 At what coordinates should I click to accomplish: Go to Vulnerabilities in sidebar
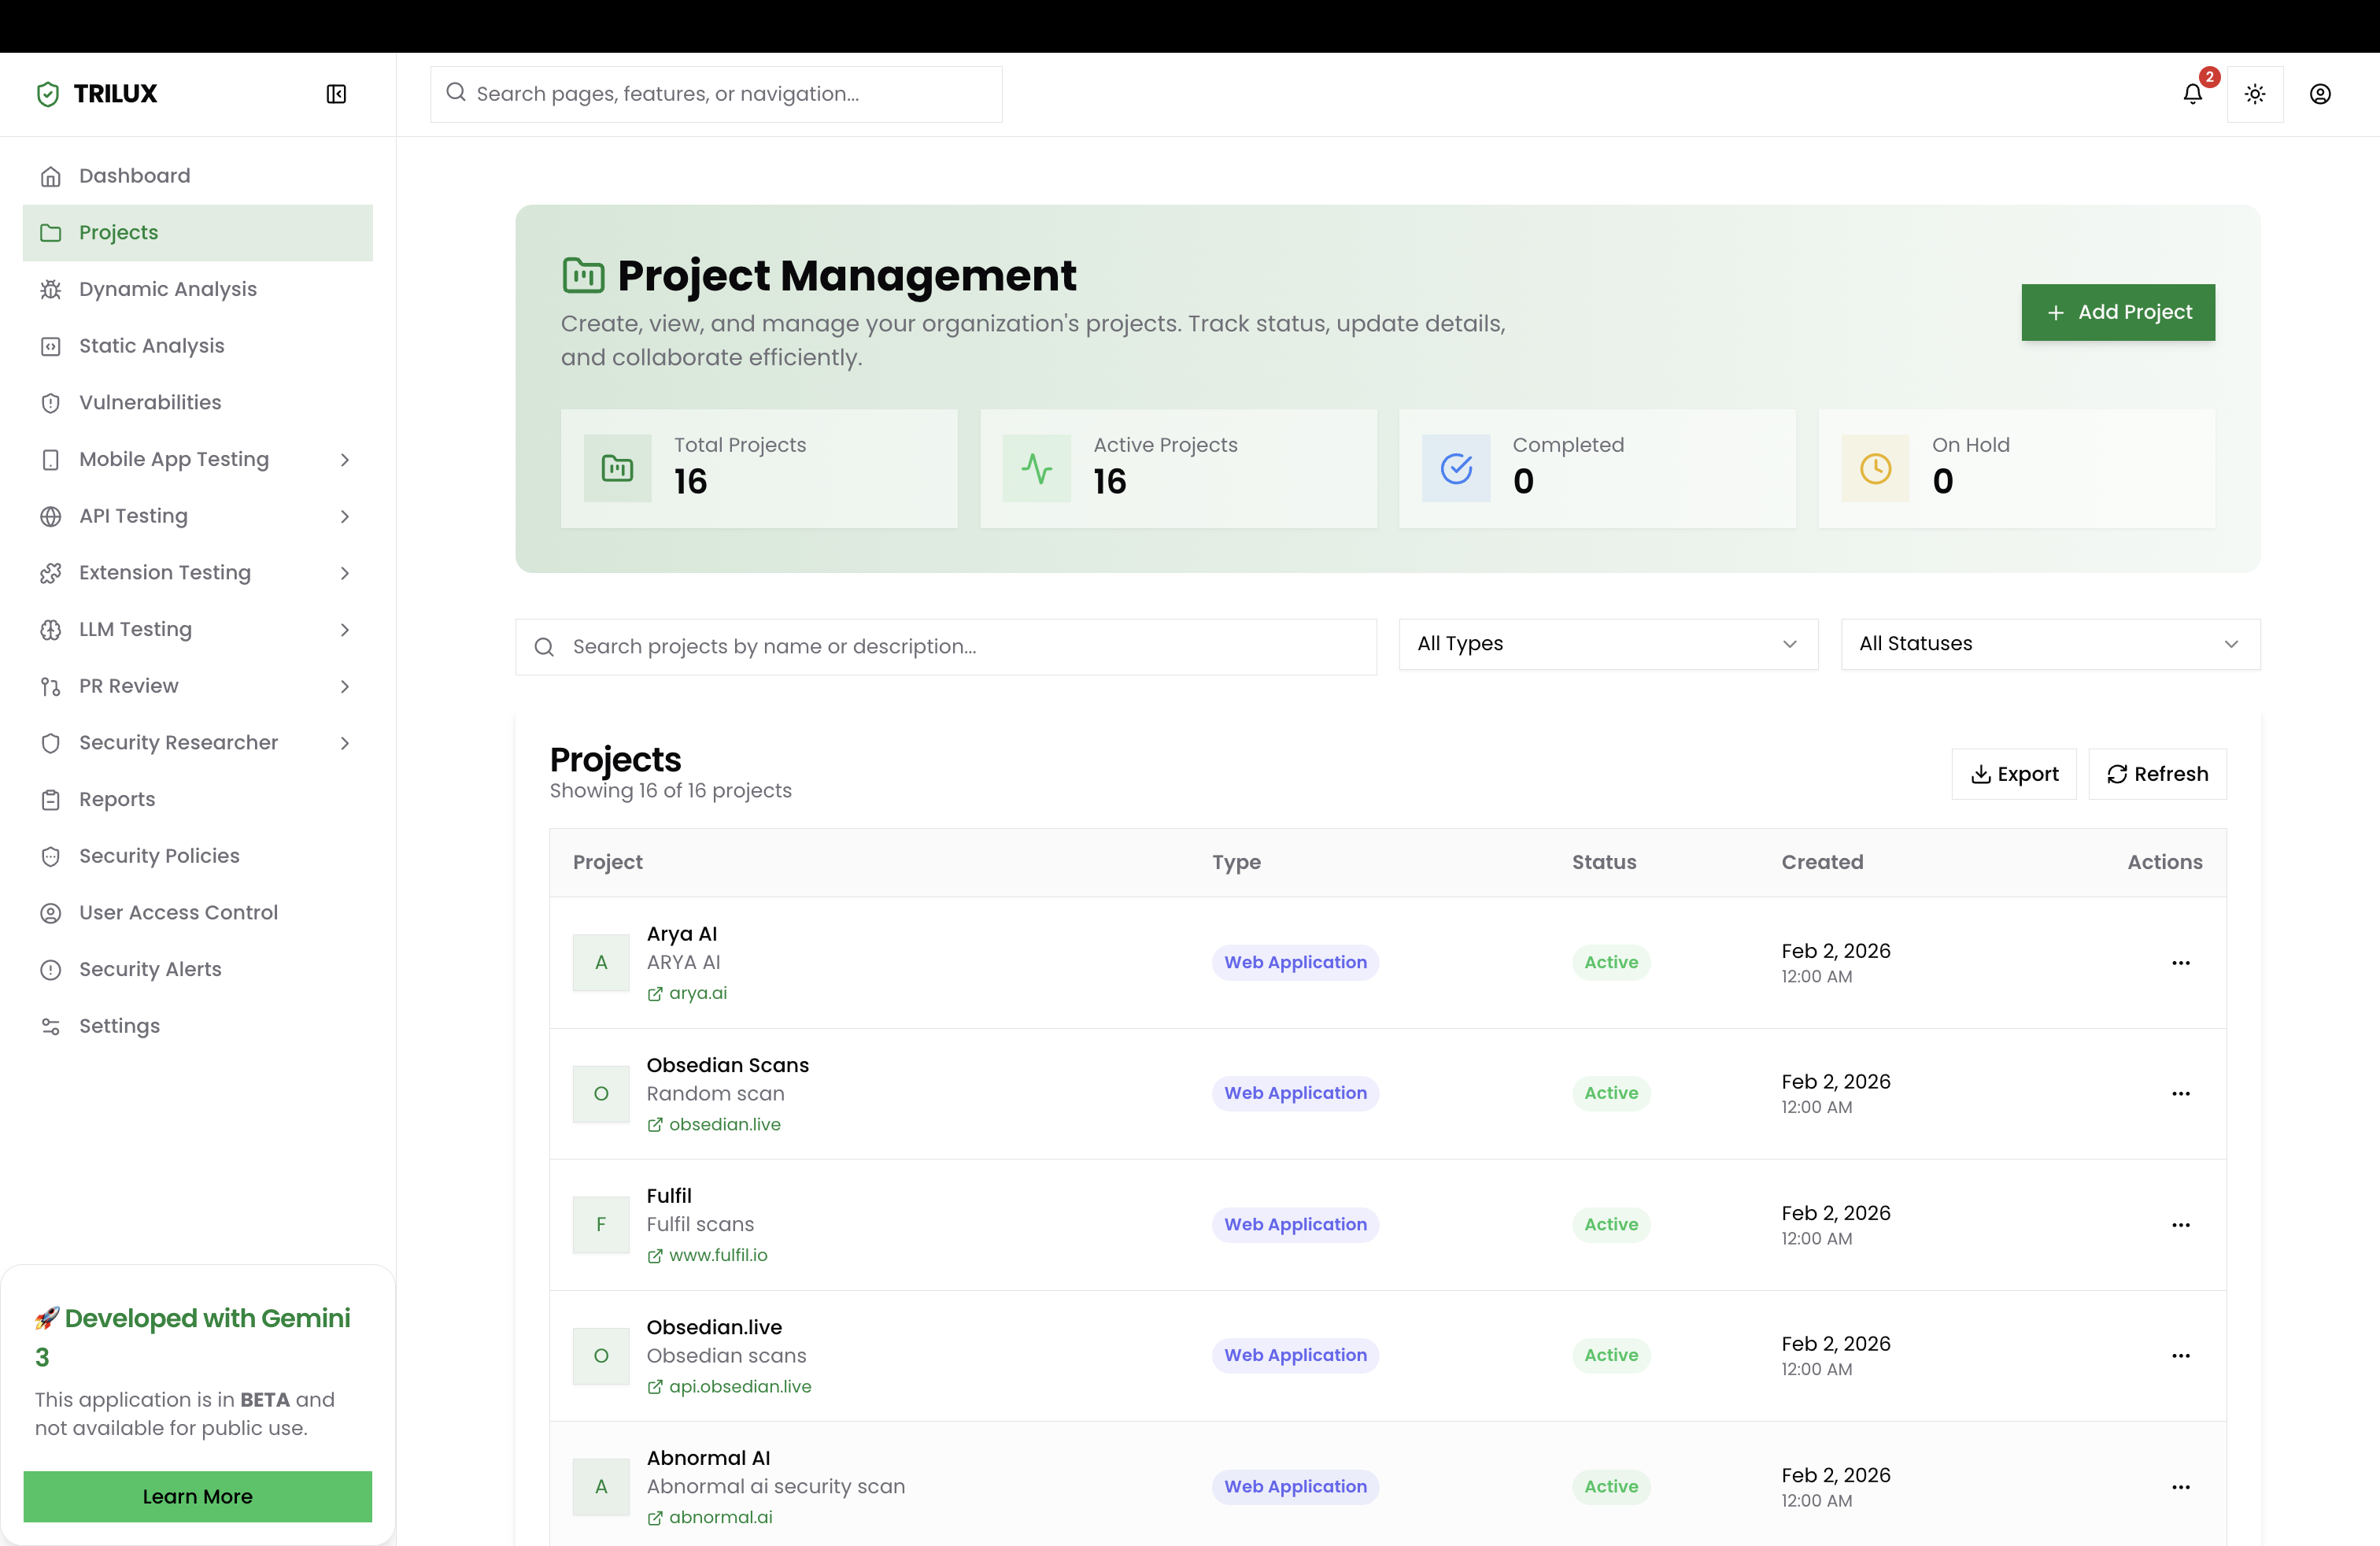150,402
